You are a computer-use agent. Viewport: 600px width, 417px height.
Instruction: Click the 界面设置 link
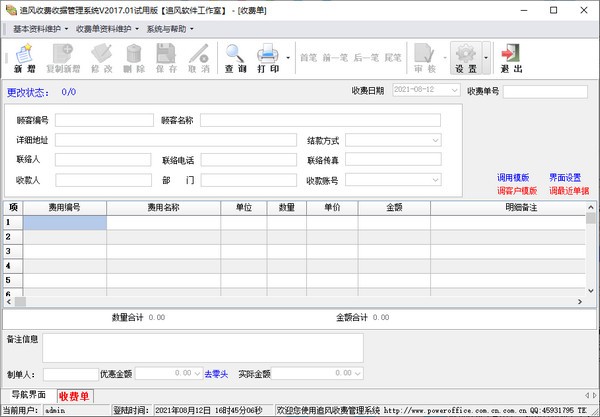(565, 178)
